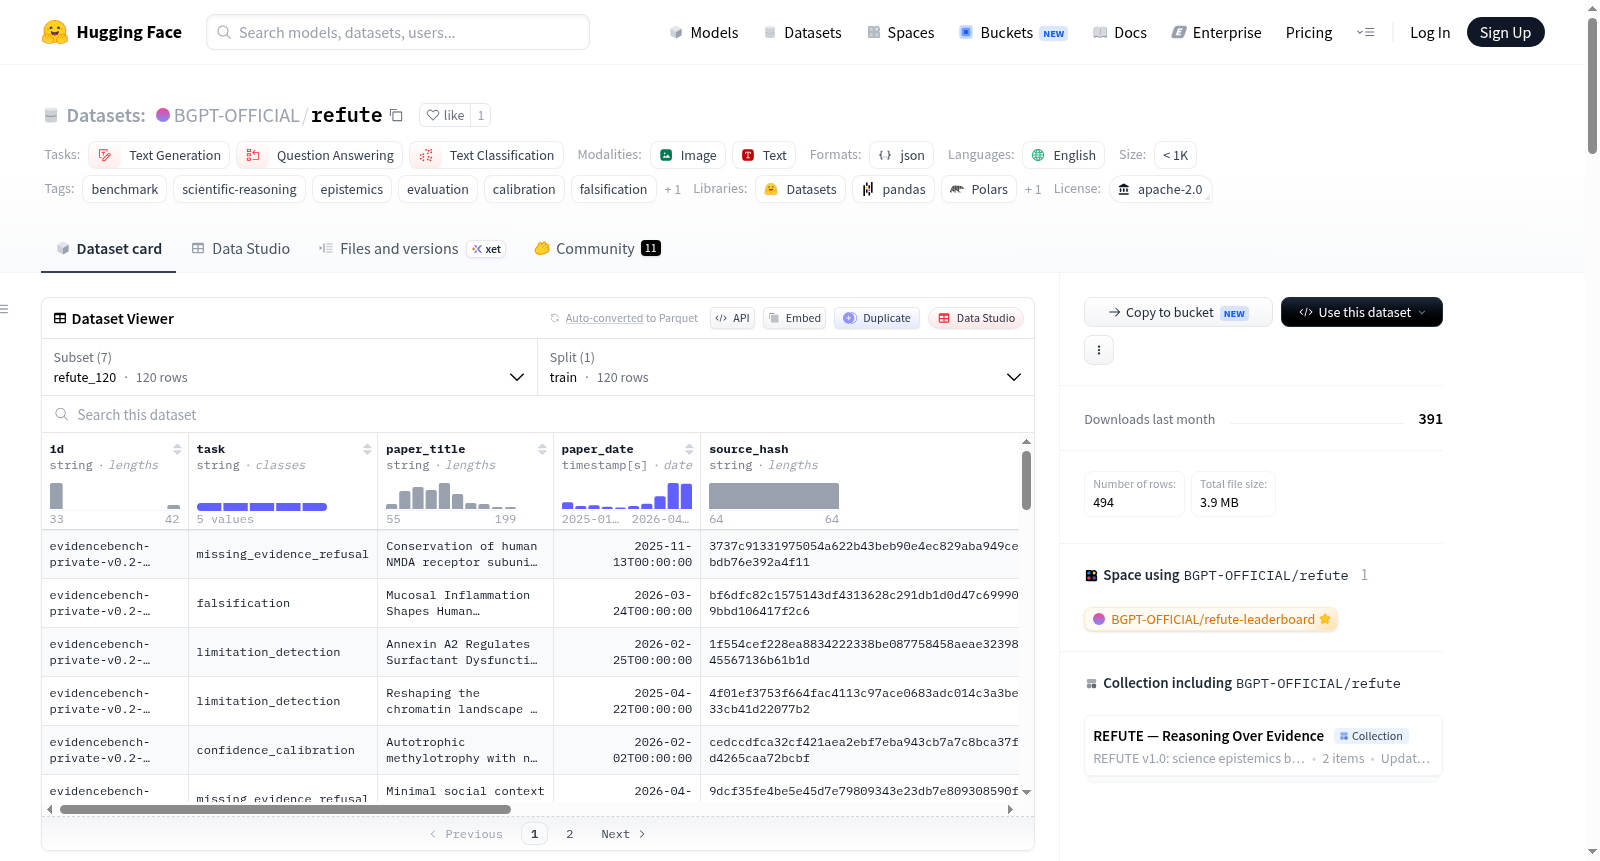The height and width of the screenshot is (861, 1600).
Task: Open Docs in the top navigation
Action: [1119, 32]
